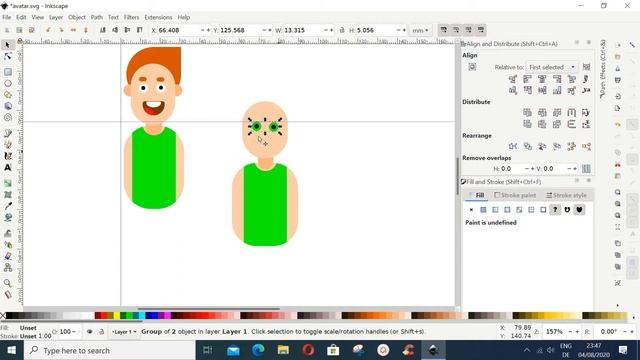Open Microsoft Edge from taskbar
Image resolution: width=640 pixels, height=360 pixels.
click(258, 350)
